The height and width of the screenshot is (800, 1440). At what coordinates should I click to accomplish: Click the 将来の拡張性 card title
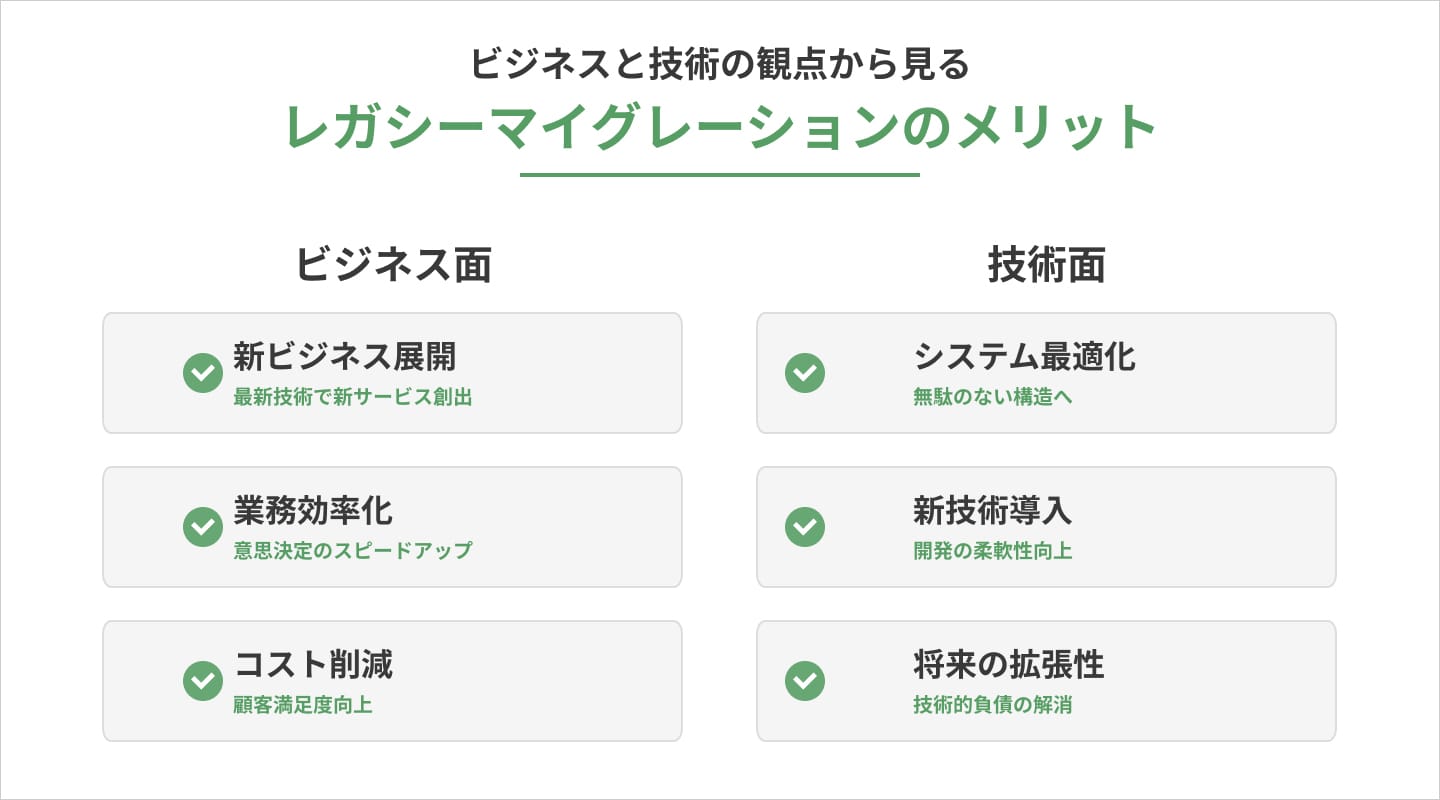point(1008,664)
